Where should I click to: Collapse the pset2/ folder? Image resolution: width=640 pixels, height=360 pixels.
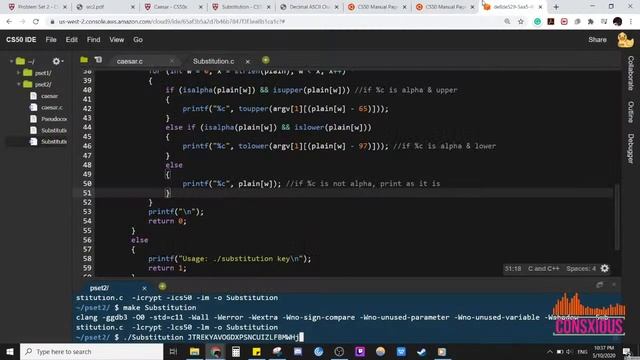(x=18, y=84)
